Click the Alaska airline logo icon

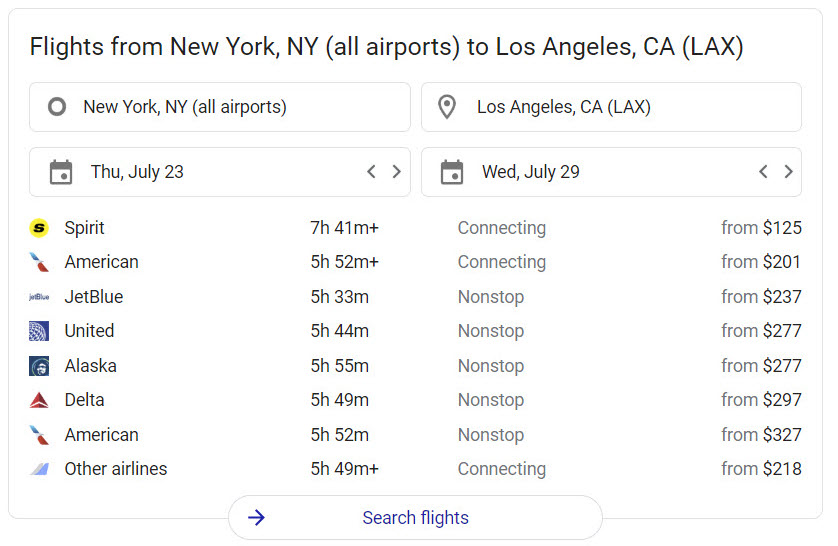click(39, 366)
